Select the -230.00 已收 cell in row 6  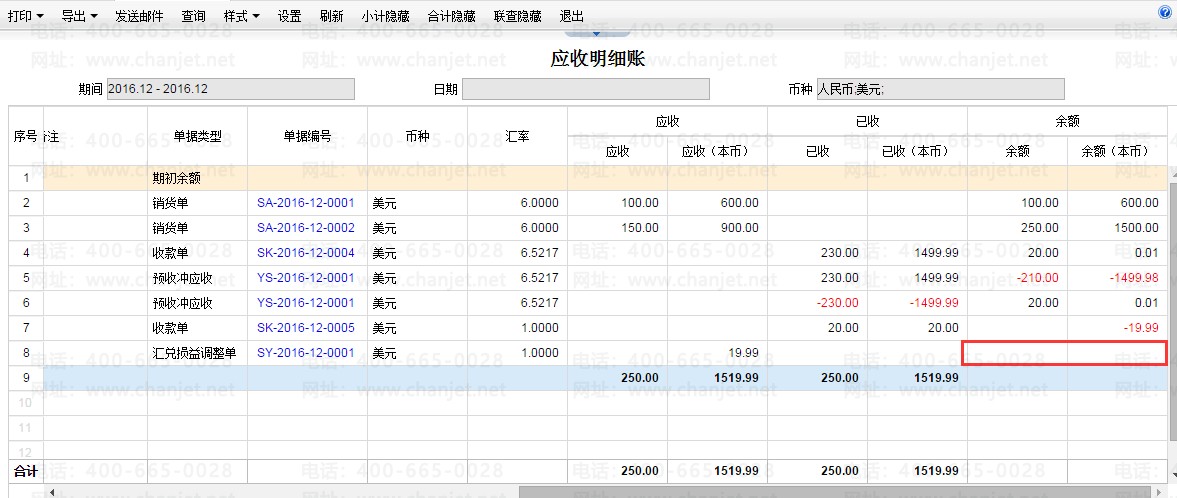coord(817,303)
